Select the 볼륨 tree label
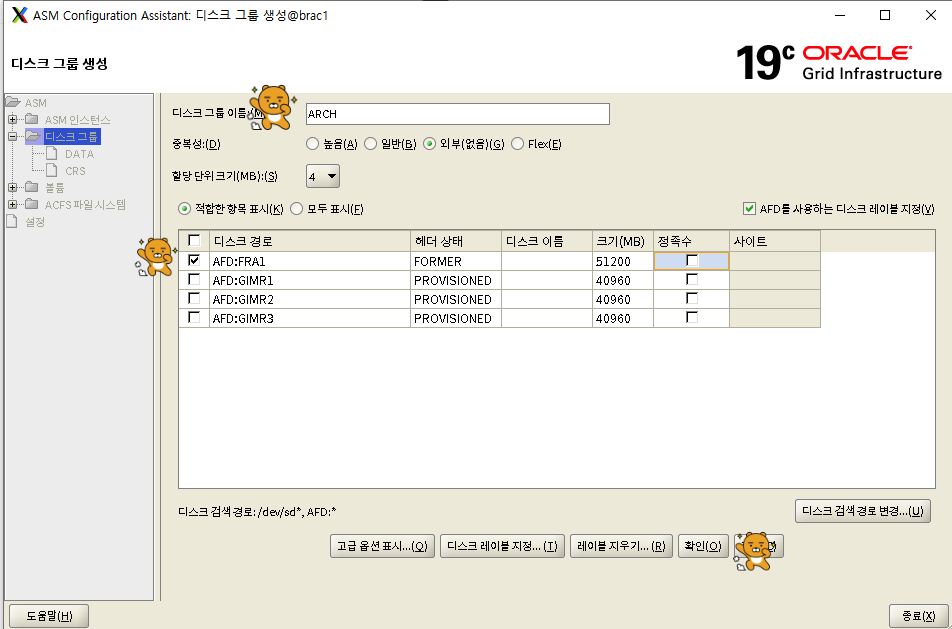This screenshot has height=629, width=952. click(55, 188)
